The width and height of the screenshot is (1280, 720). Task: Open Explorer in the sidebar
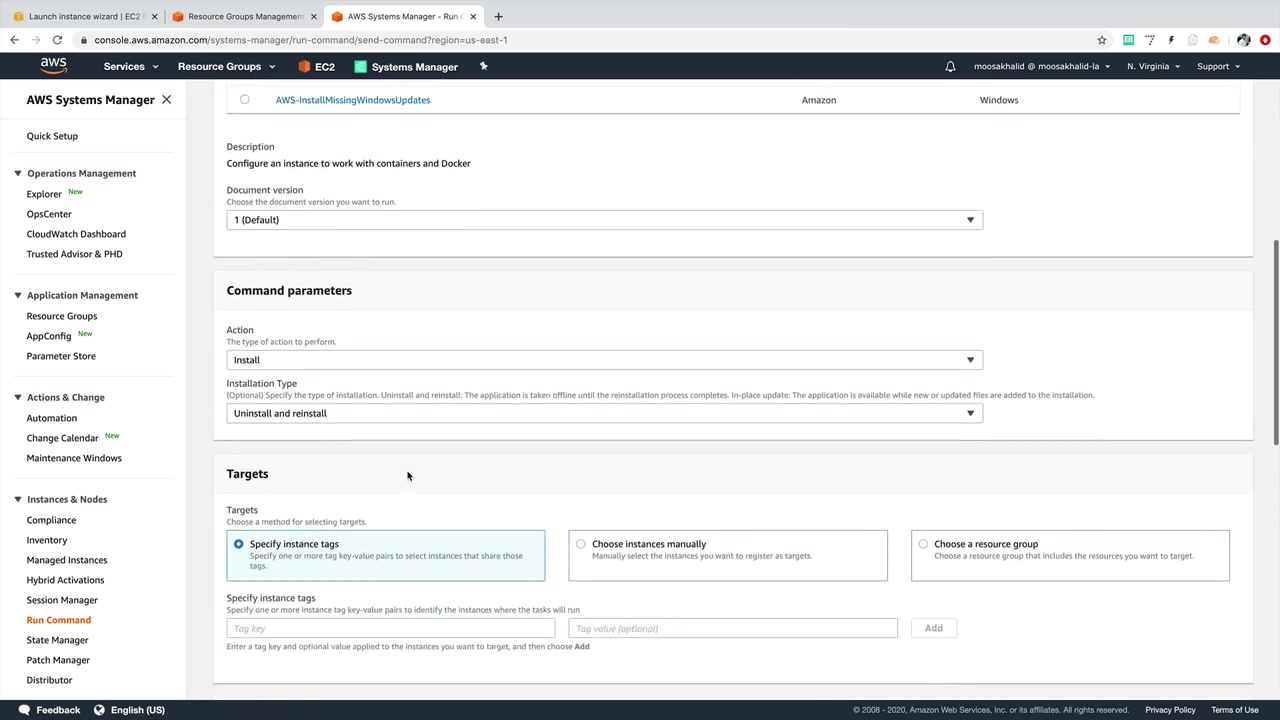44,194
